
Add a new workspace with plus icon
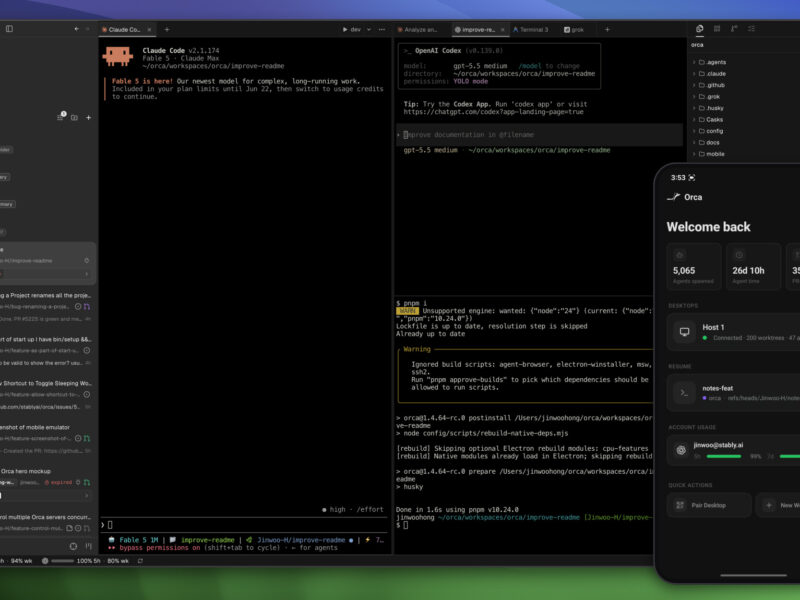click(88, 118)
